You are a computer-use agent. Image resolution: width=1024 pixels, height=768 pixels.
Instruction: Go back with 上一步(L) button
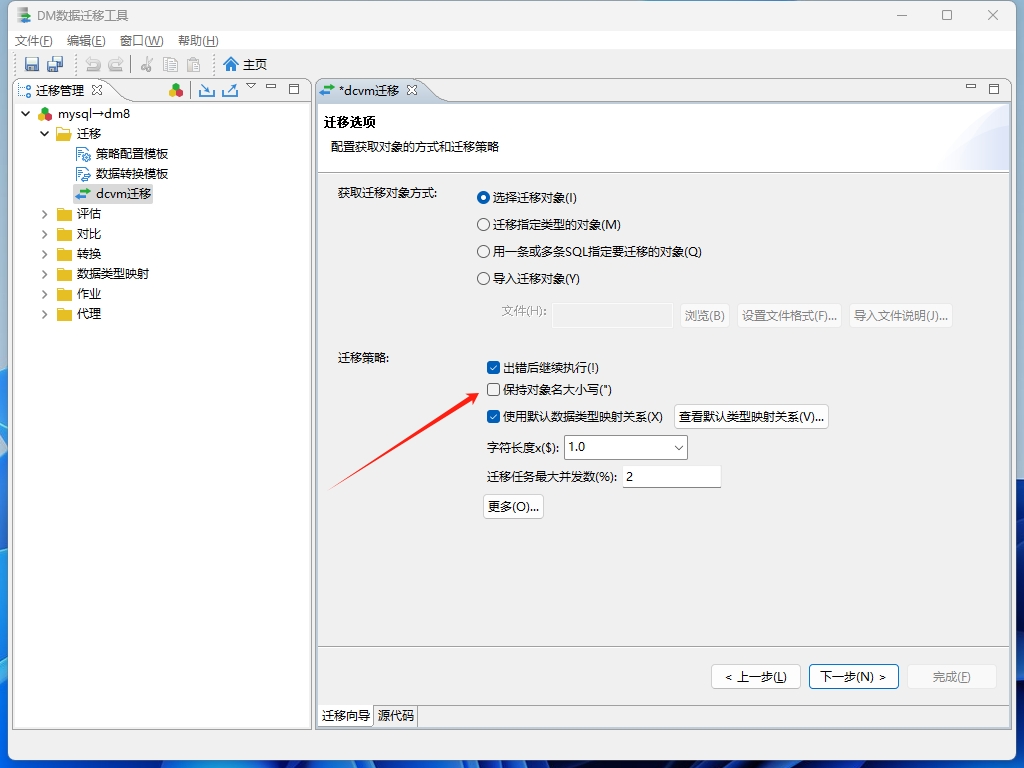(x=756, y=677)
